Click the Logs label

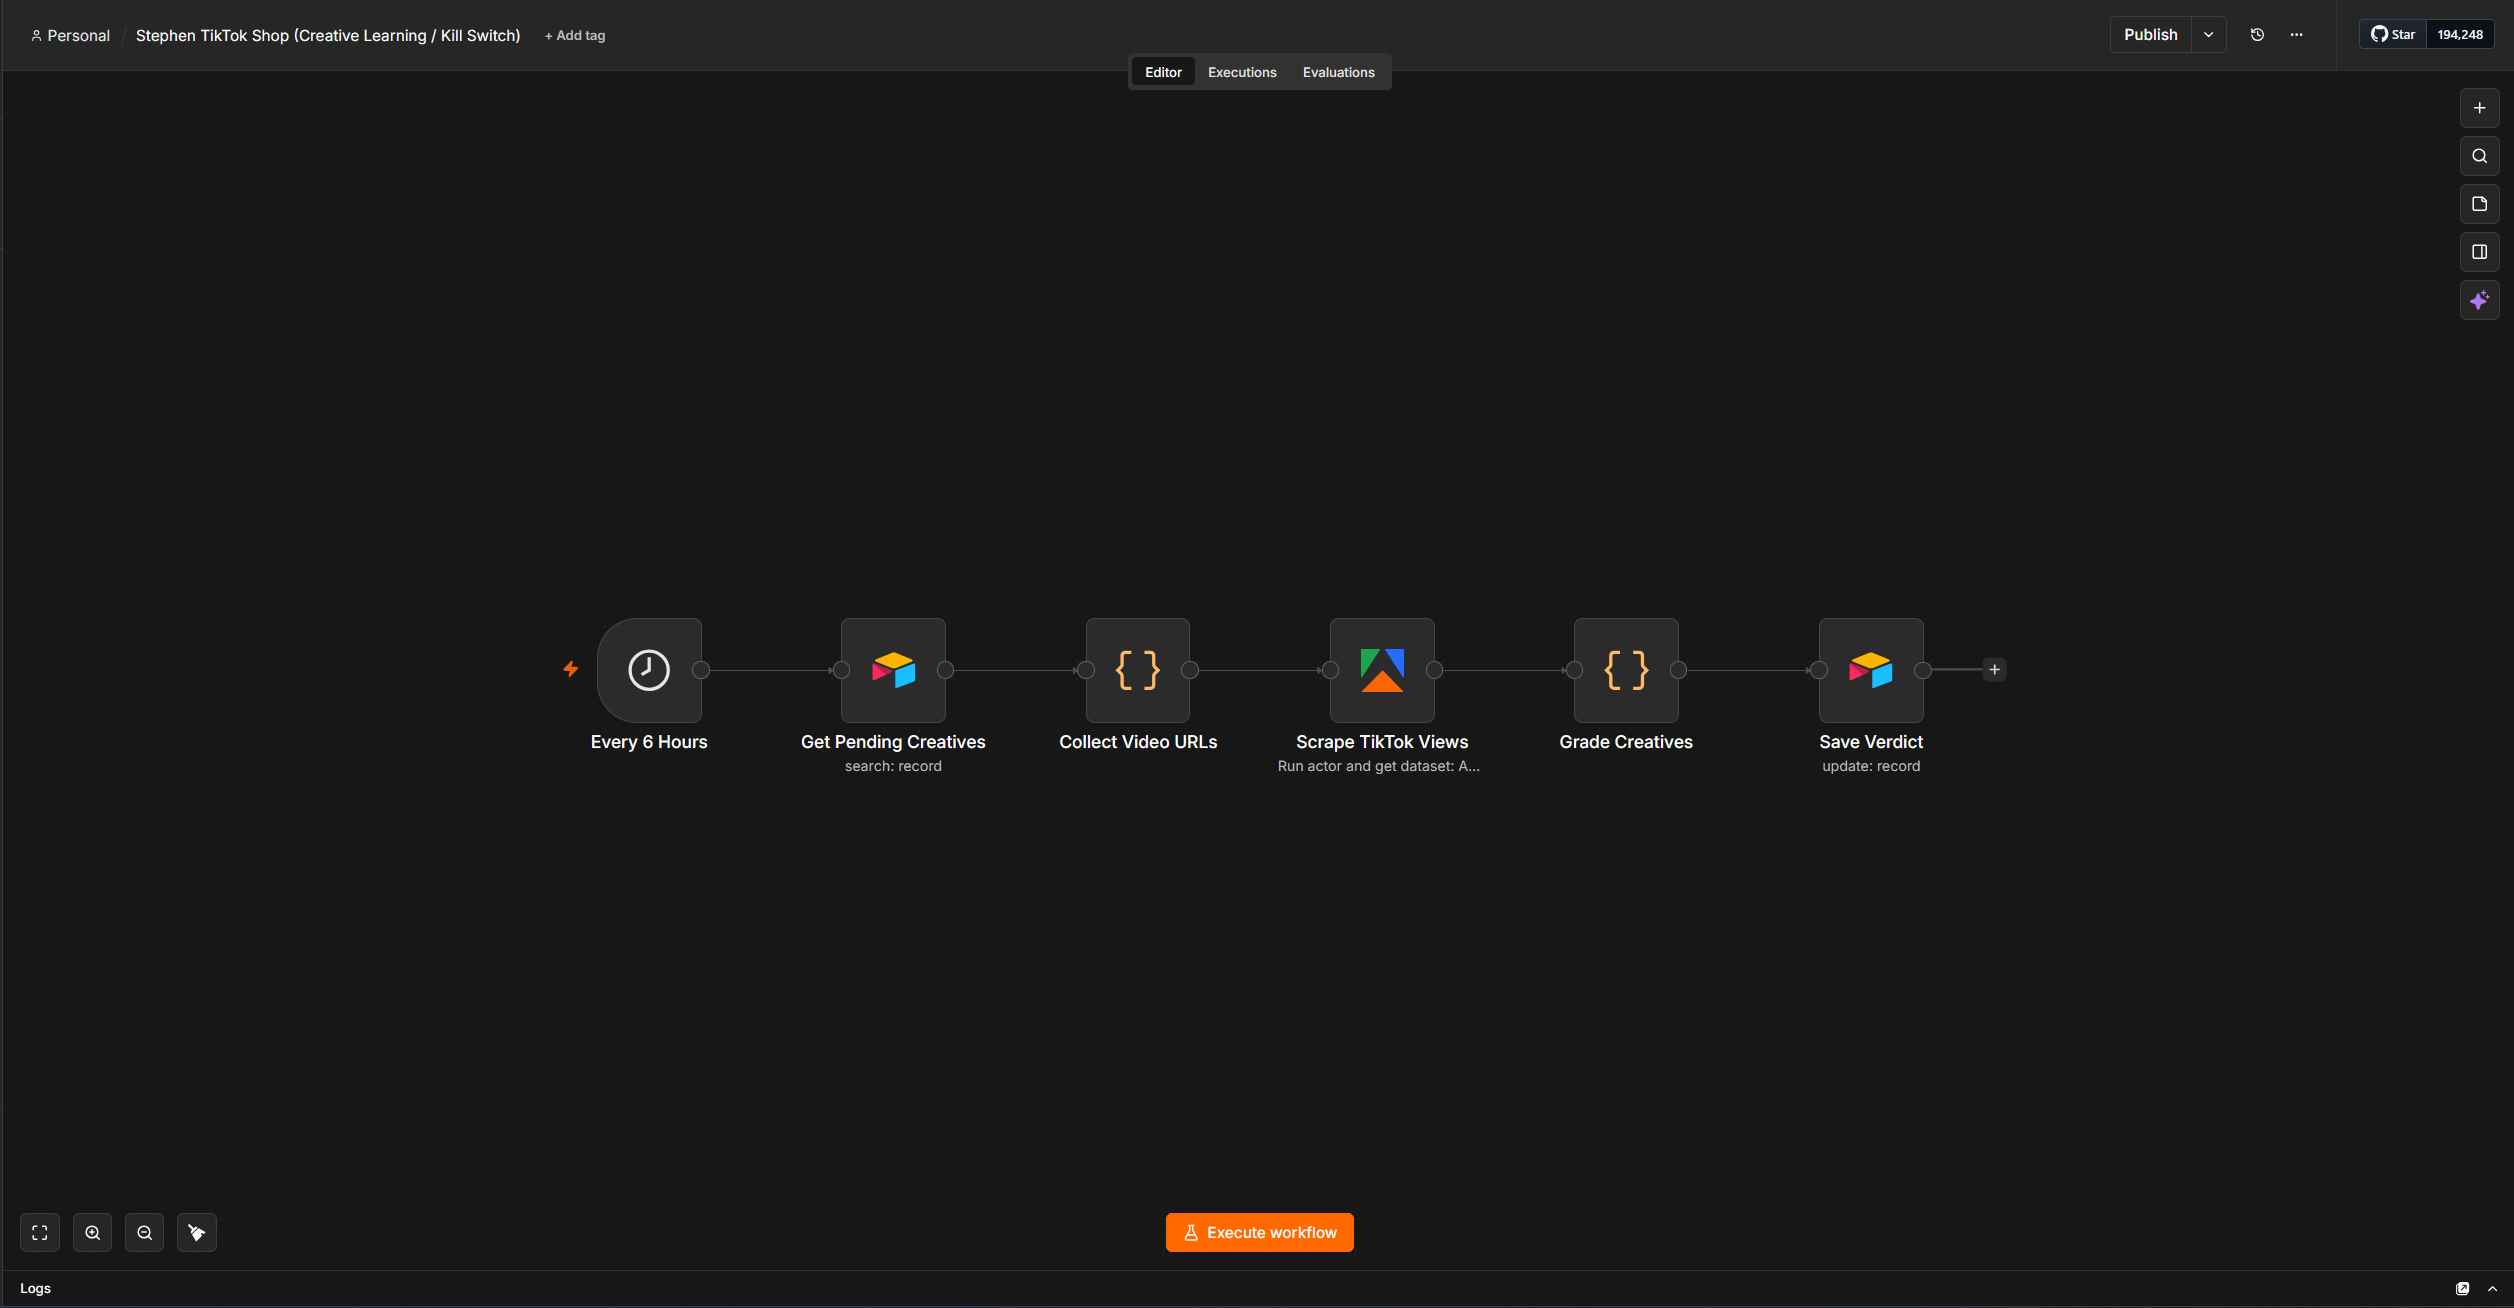(x=35, y=1289)
